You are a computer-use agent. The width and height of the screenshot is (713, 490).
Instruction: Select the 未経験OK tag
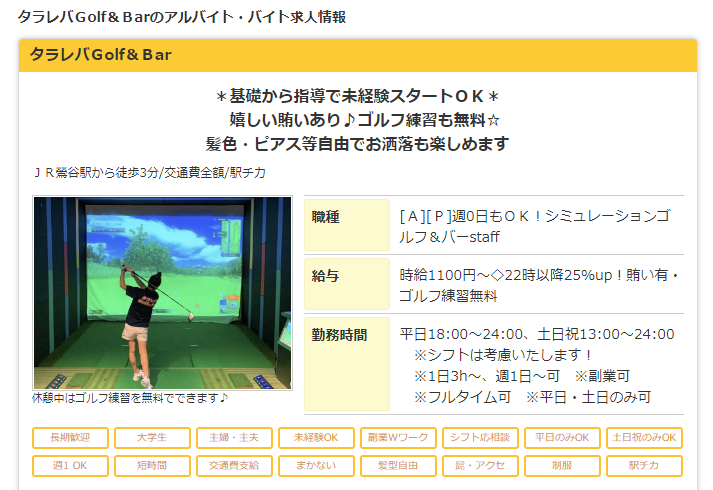tap(317, 438)
